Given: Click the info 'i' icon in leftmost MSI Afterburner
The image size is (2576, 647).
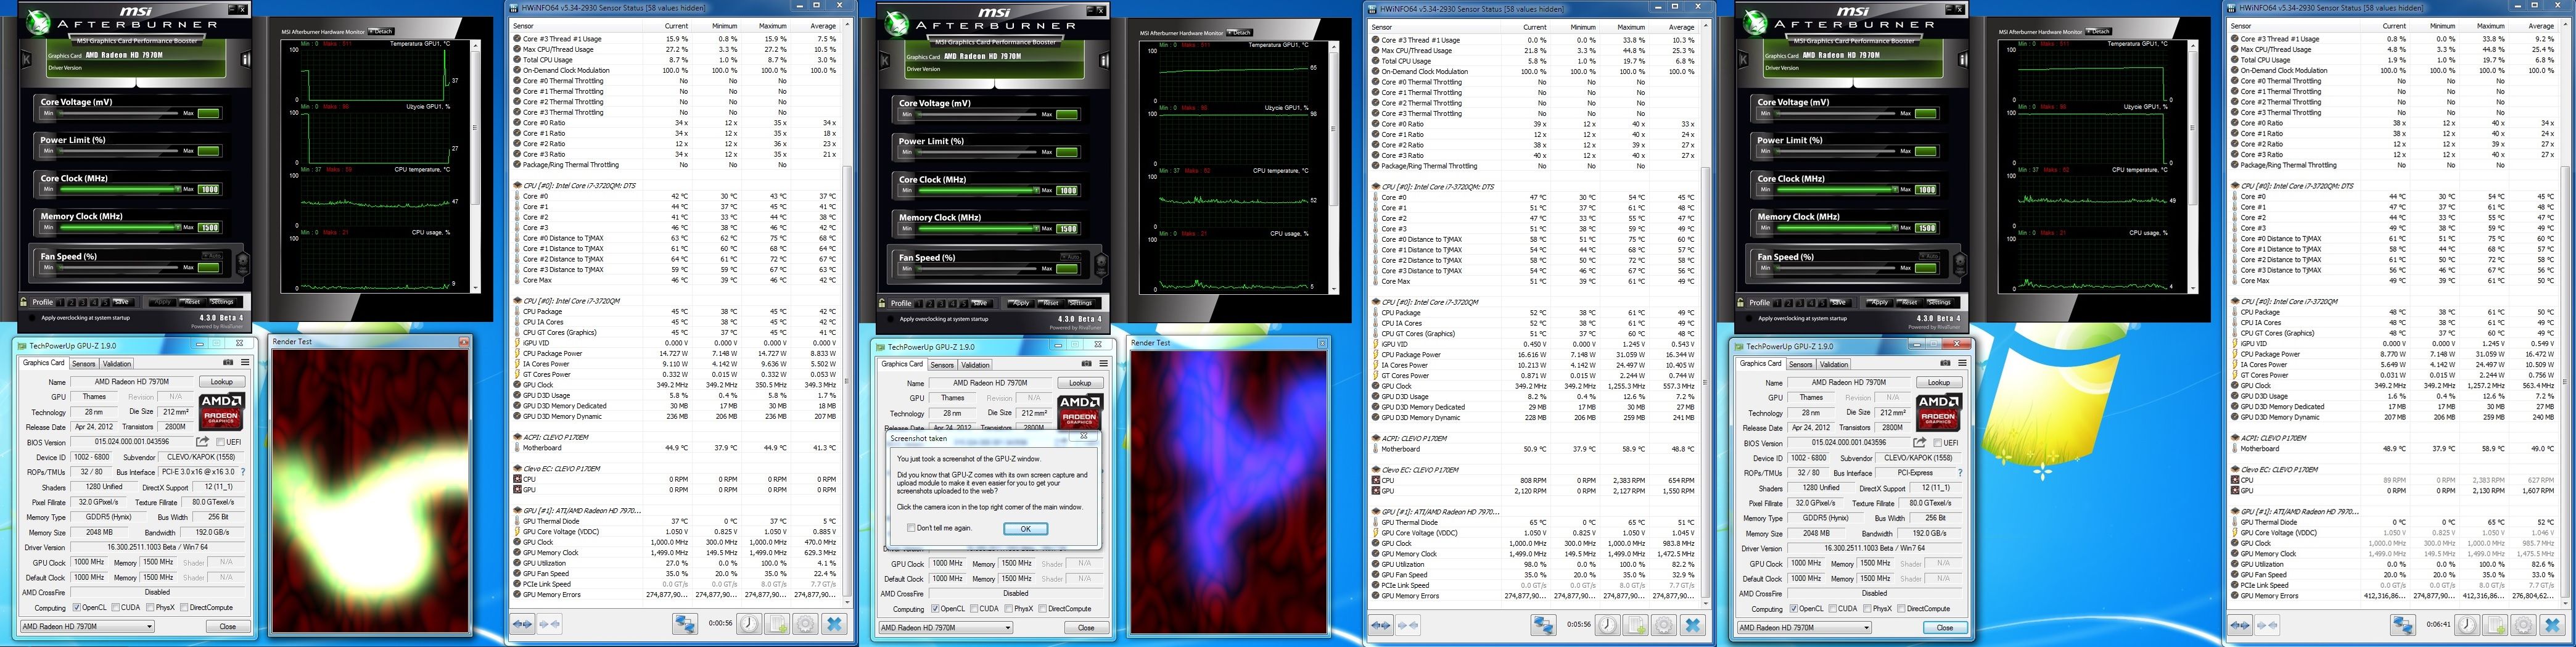Looking at the screenshot, I should 246,60.
